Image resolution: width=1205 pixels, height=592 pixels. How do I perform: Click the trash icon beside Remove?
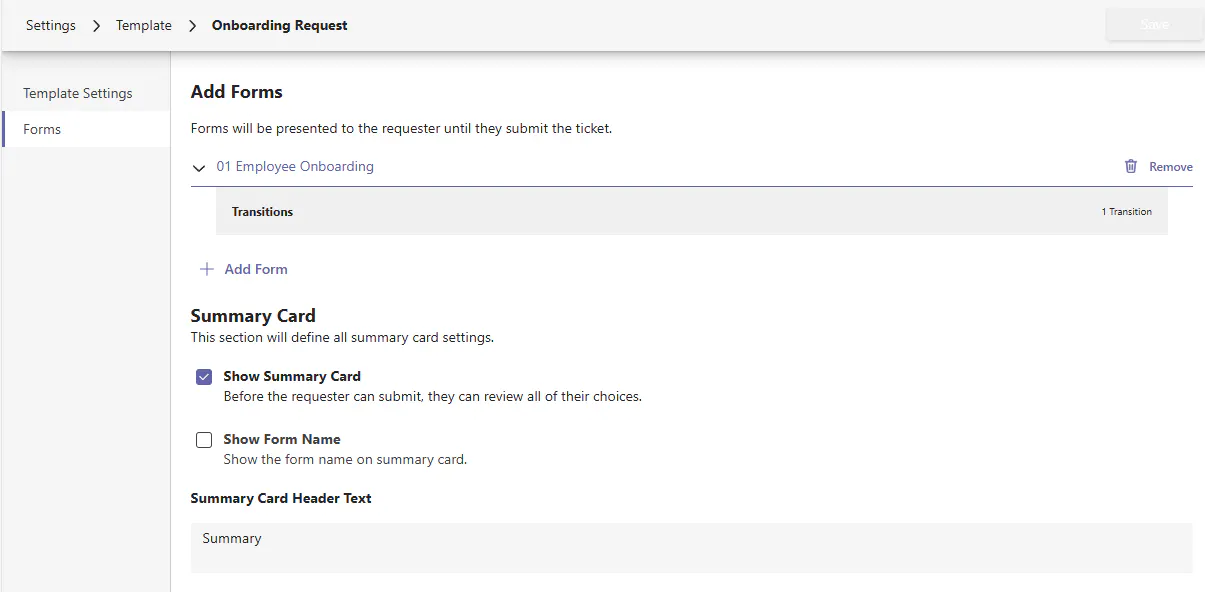(1131, 167)
